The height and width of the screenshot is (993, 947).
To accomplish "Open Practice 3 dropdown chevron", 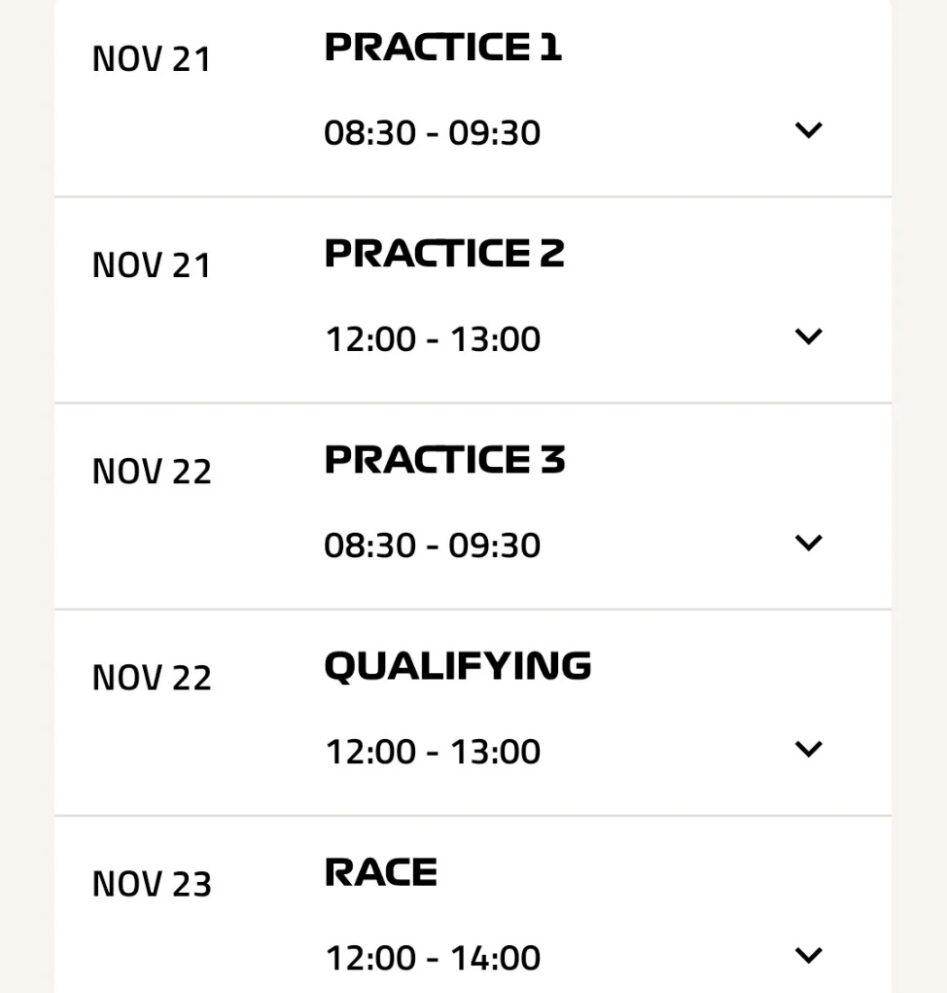I will pos(808,542).
